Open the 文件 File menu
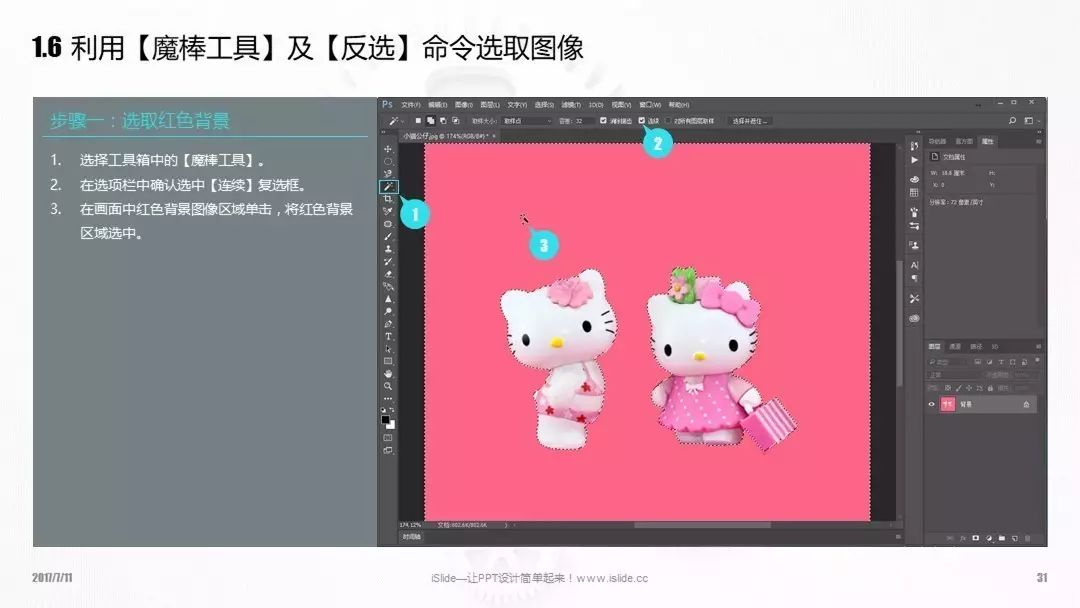Screen dimensions: 1080x608 coord(411,105)
